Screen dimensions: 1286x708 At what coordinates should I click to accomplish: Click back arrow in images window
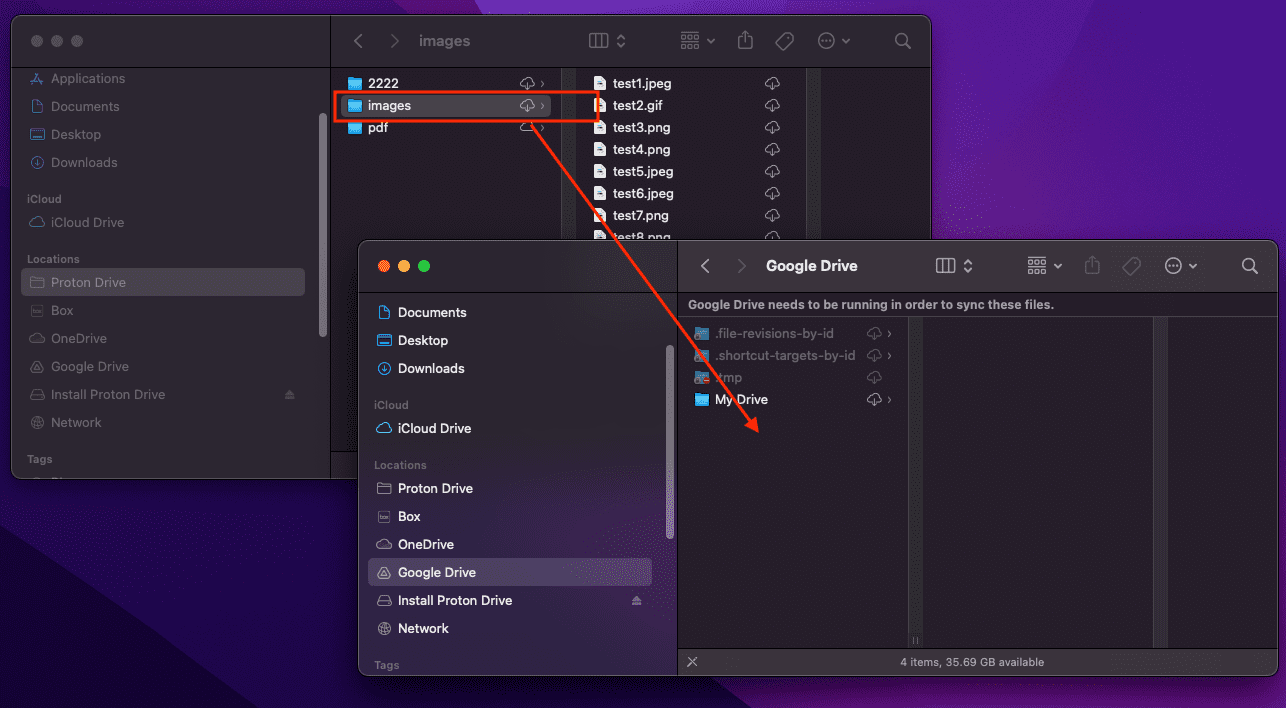(358, 41)
